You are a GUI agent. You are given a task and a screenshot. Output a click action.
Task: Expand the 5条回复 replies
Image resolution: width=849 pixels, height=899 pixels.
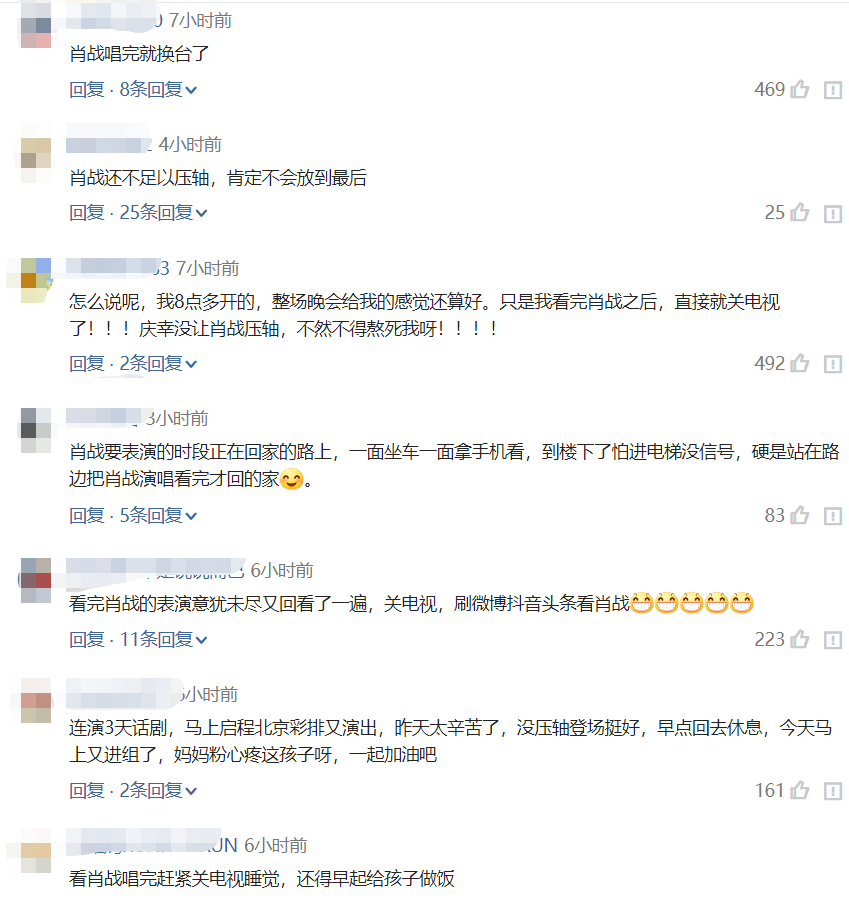[158, 515]
